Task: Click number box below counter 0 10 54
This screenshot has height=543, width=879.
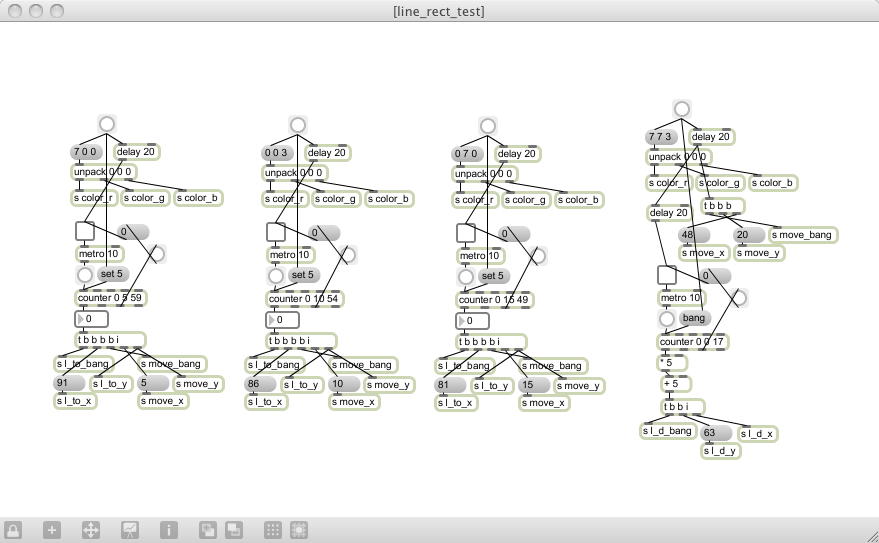Action: tap(283, 320)
